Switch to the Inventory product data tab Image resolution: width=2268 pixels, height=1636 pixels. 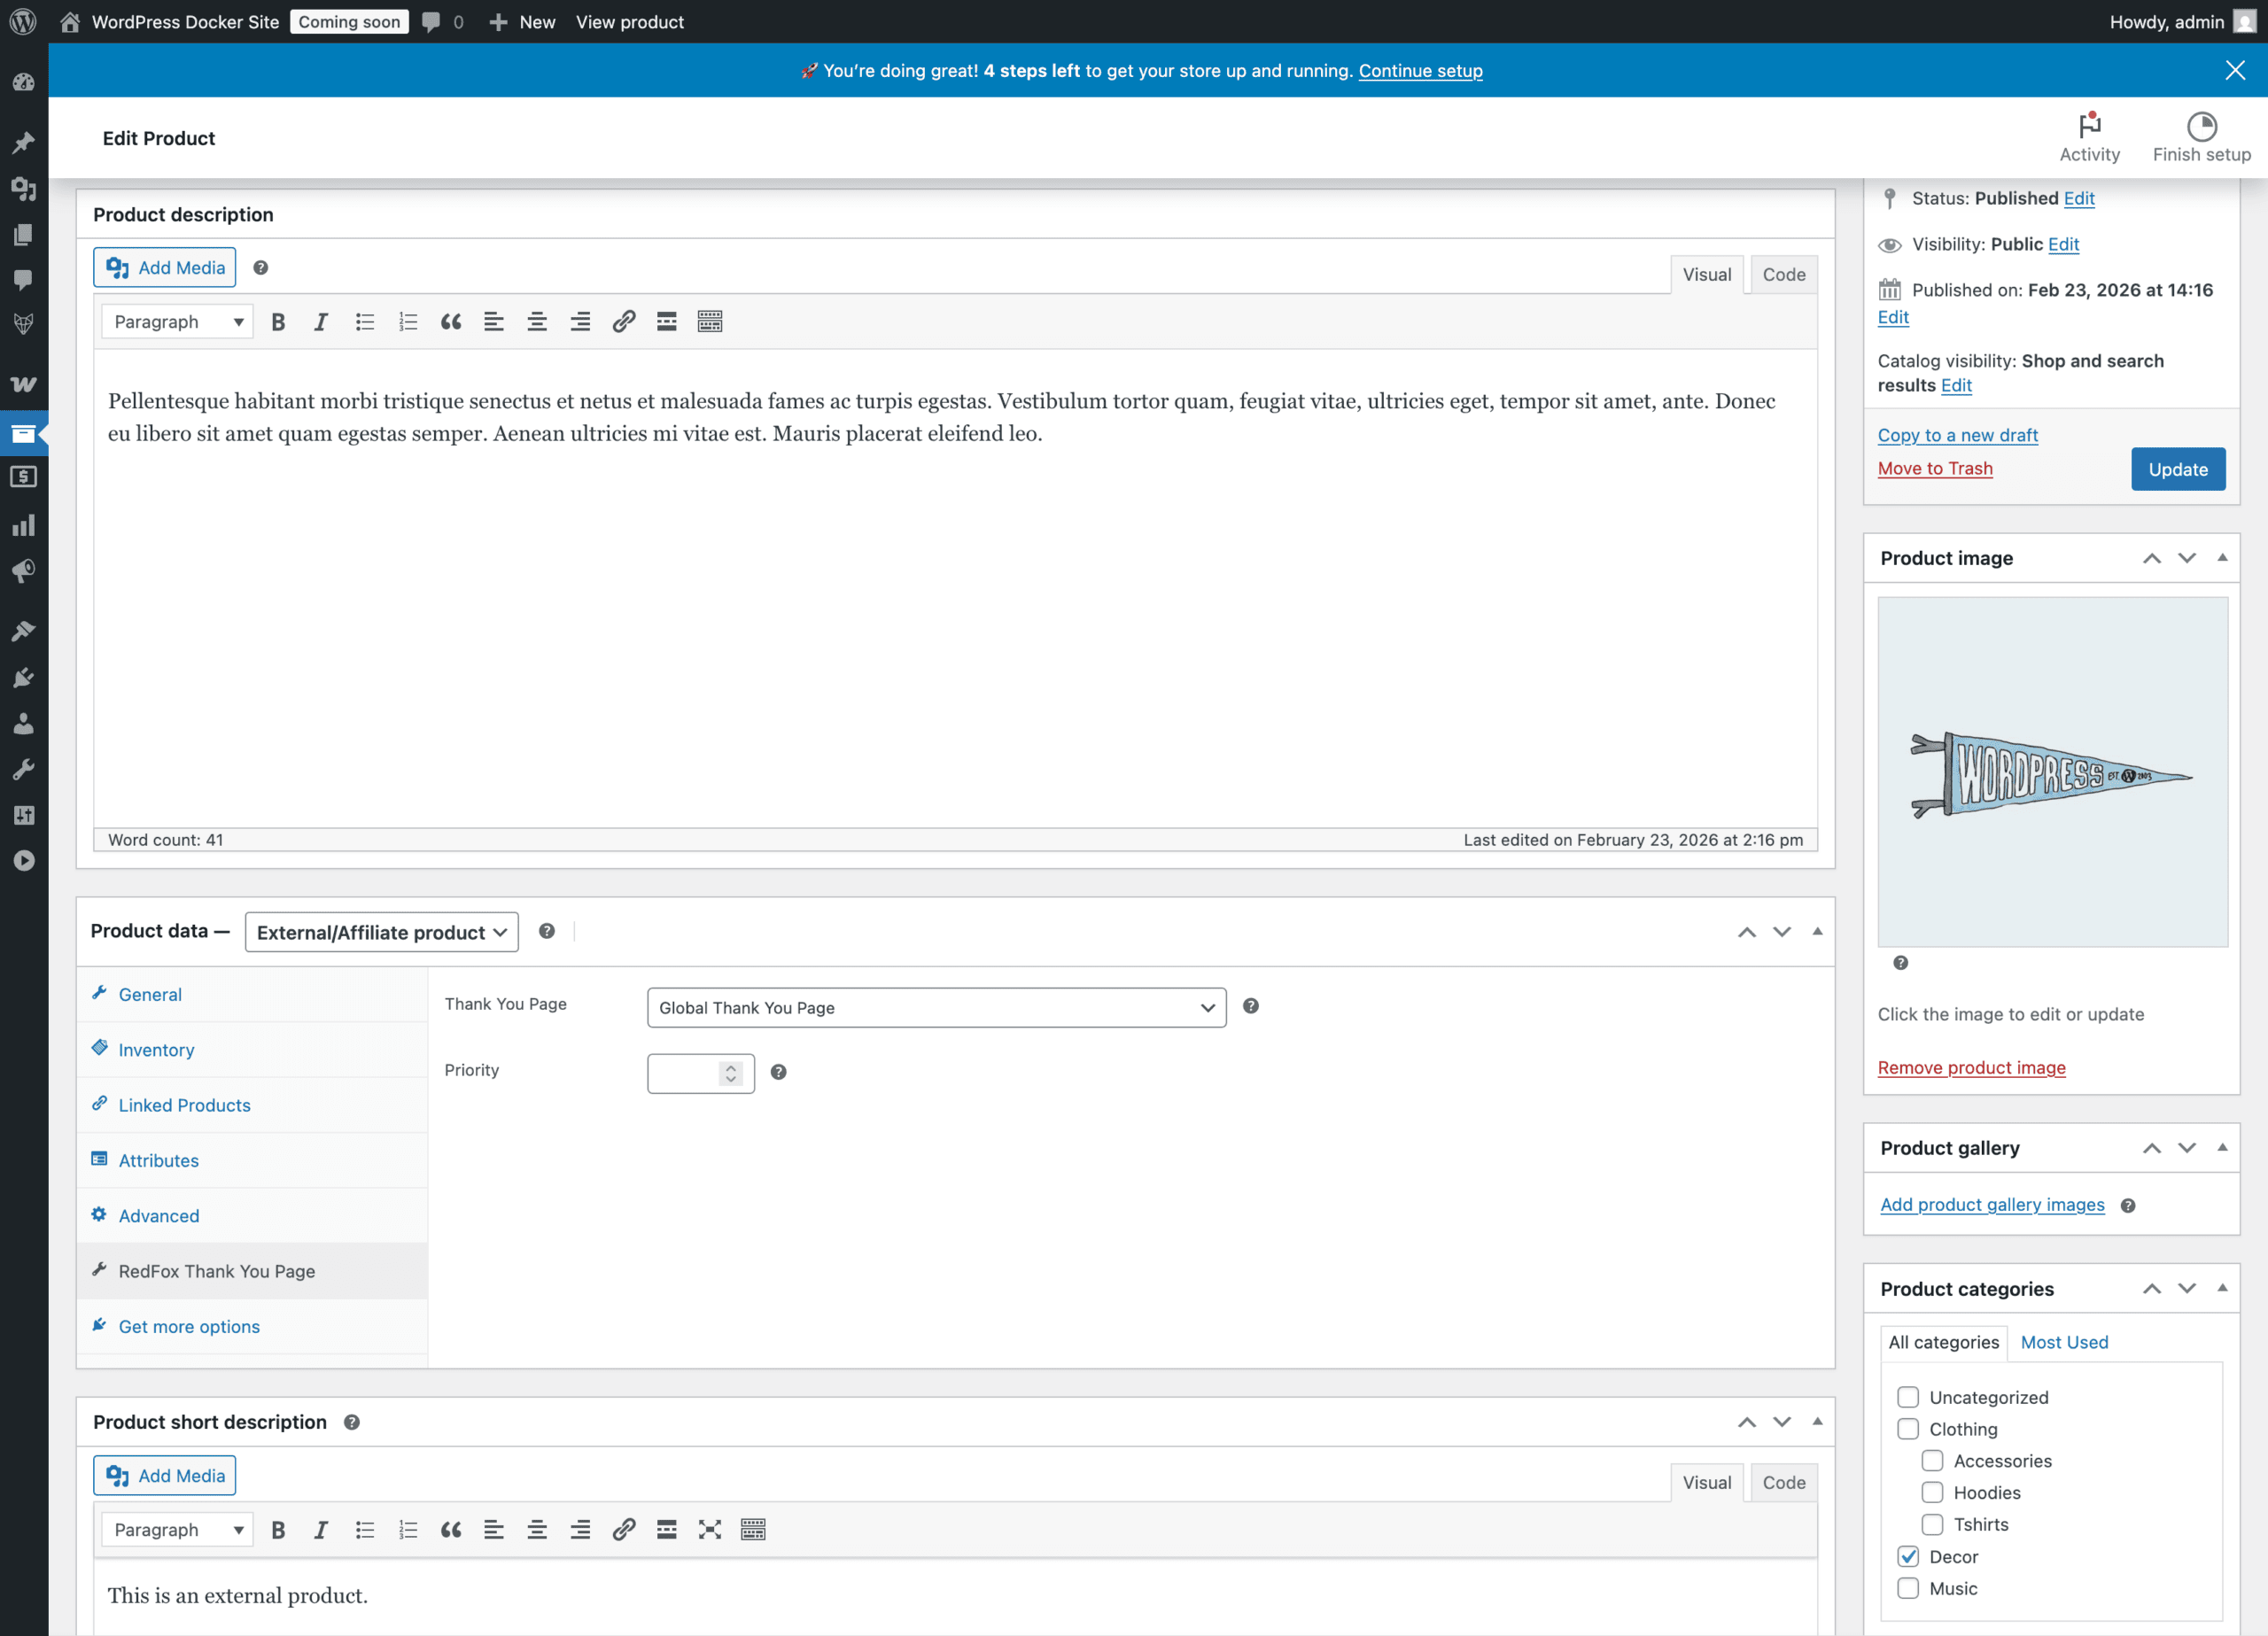(156, 1050)
